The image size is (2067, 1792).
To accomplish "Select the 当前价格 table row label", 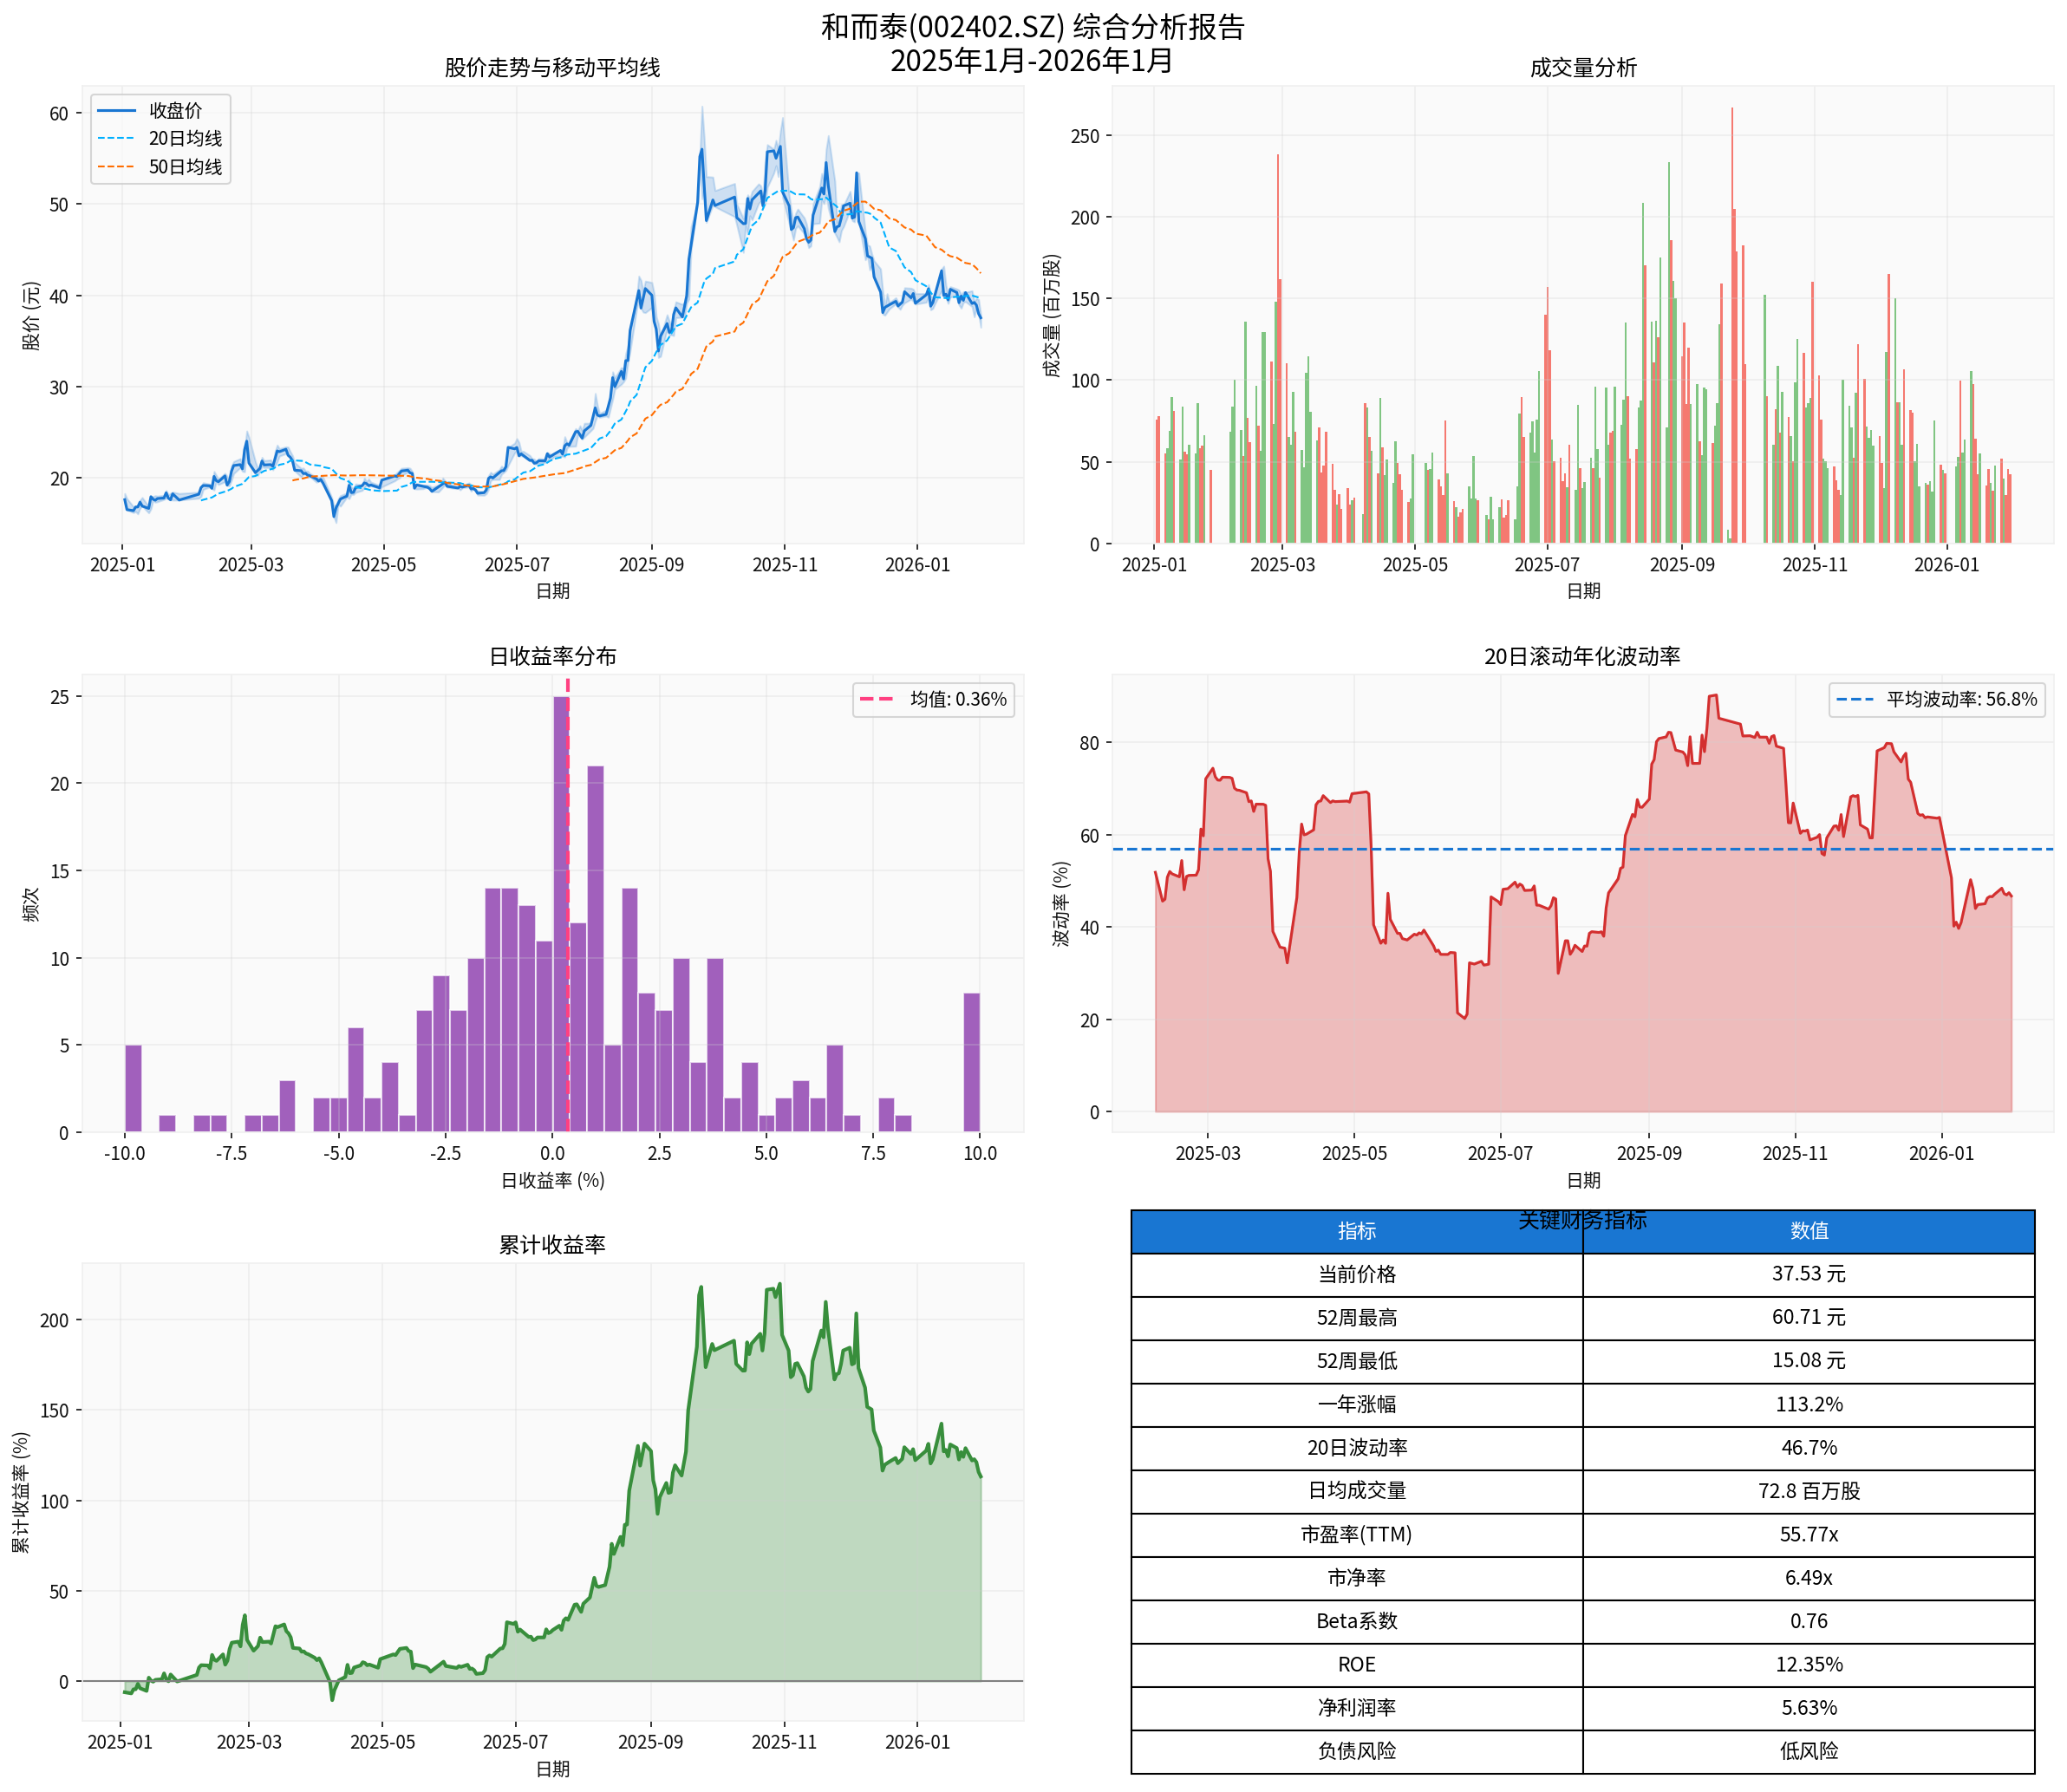I will click(x=1356, y=1274).
